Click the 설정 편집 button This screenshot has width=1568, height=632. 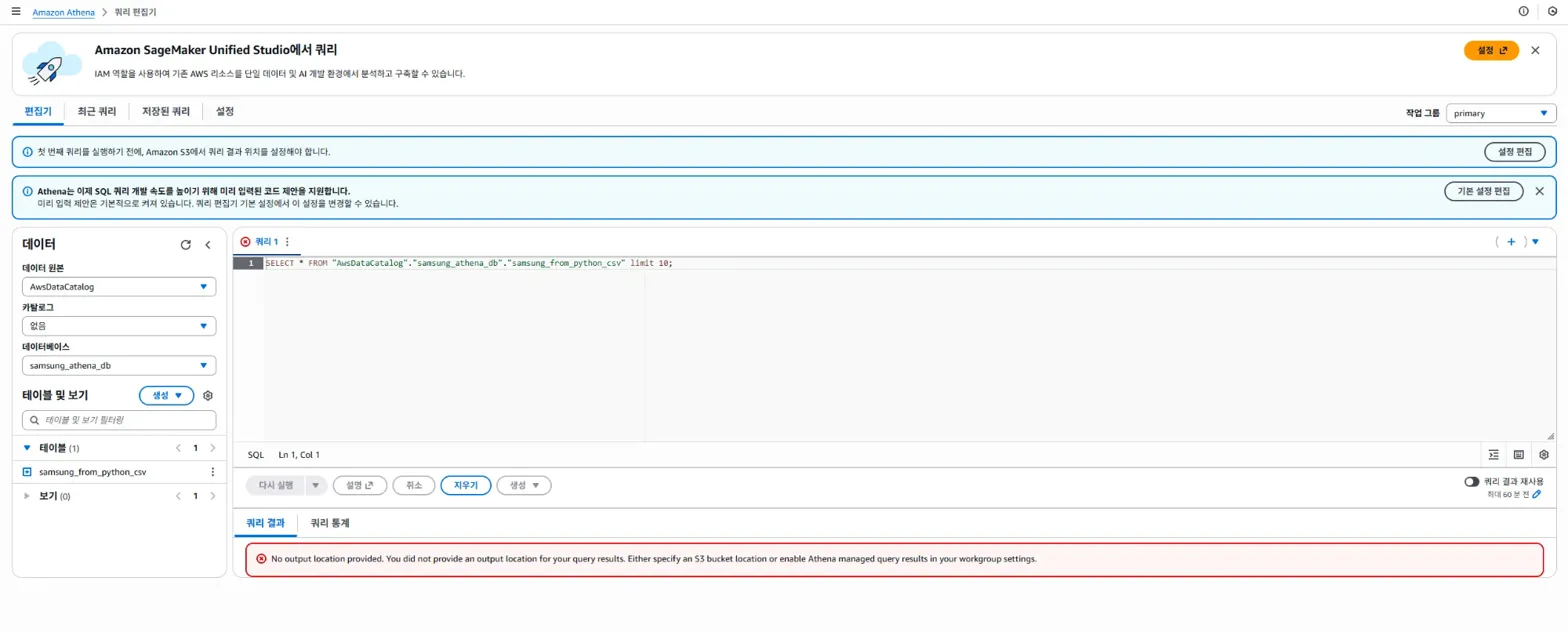coord(1514,152)
